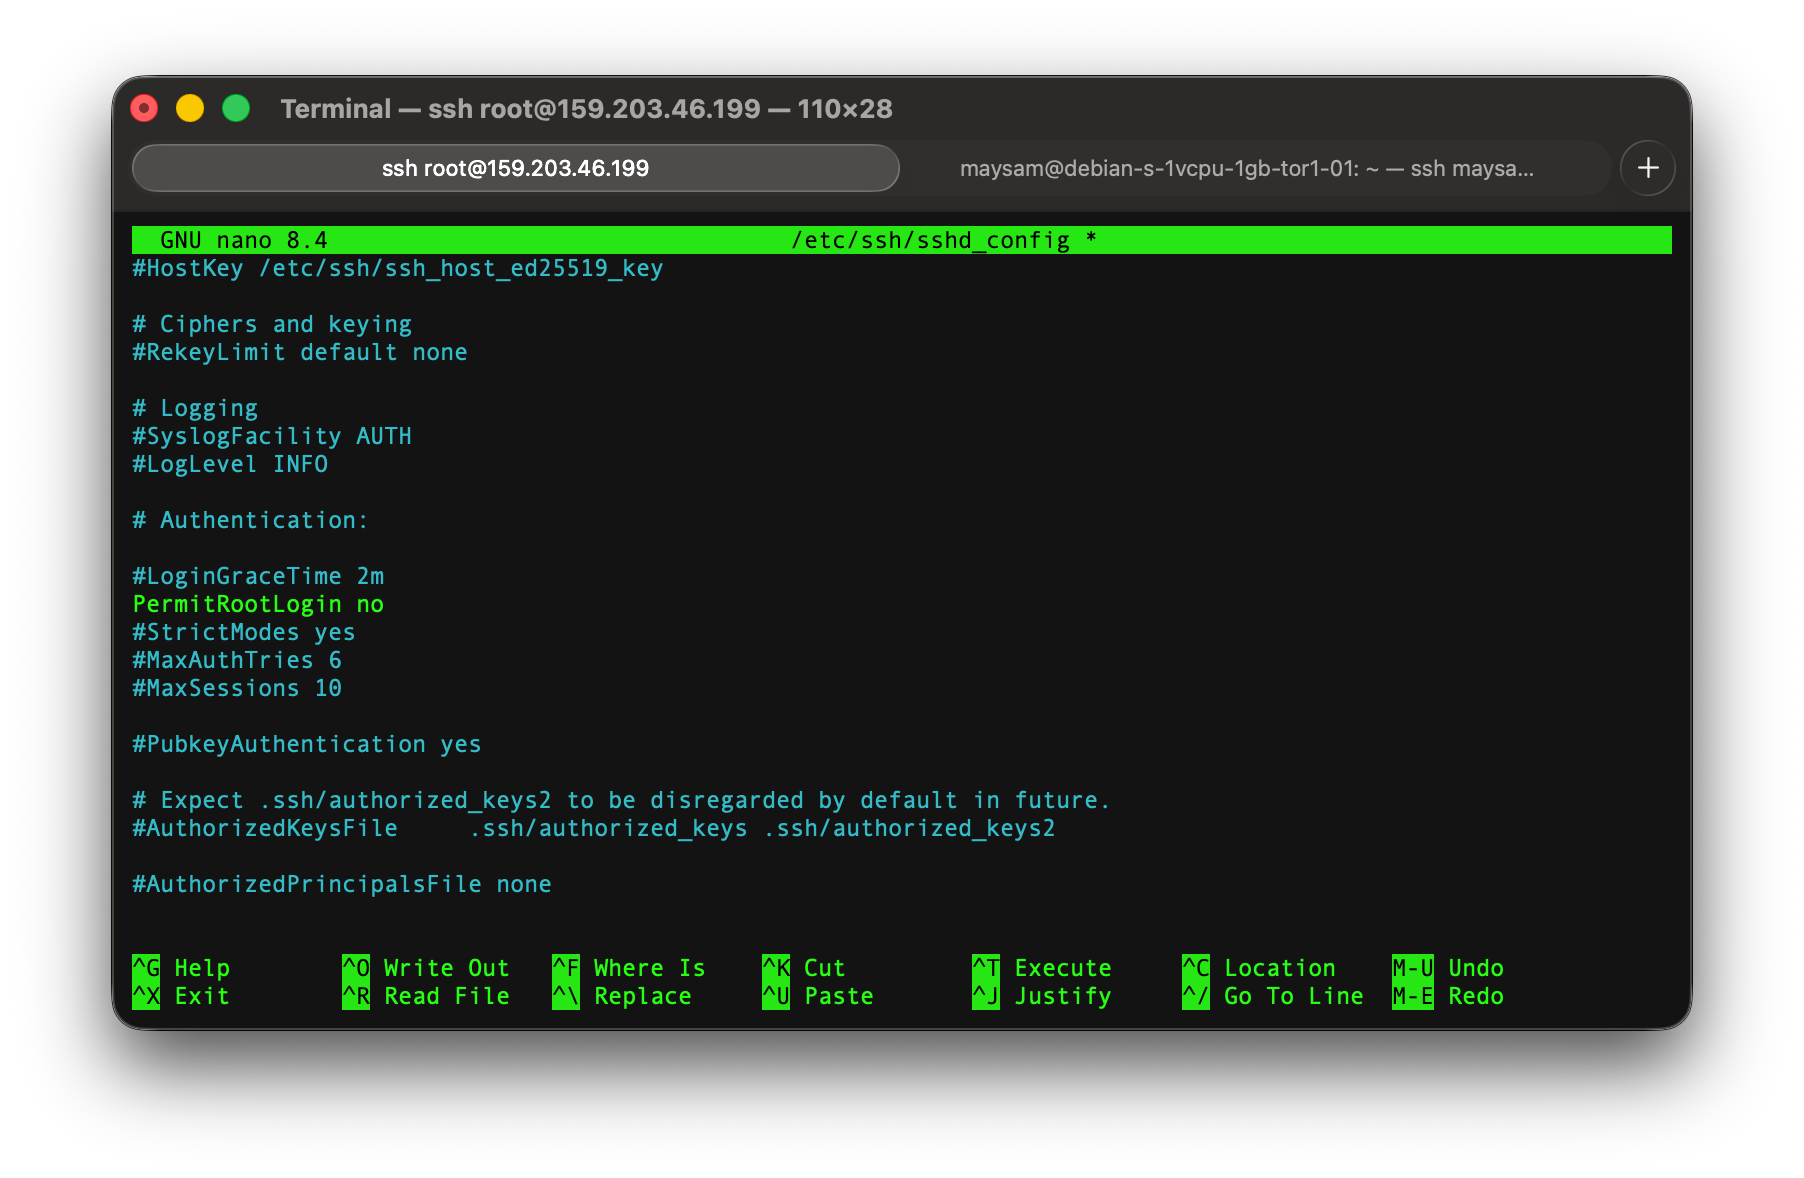Place cursor on #StrictModes yes line
The image size is (1804, 1178).
click(244, 632)
